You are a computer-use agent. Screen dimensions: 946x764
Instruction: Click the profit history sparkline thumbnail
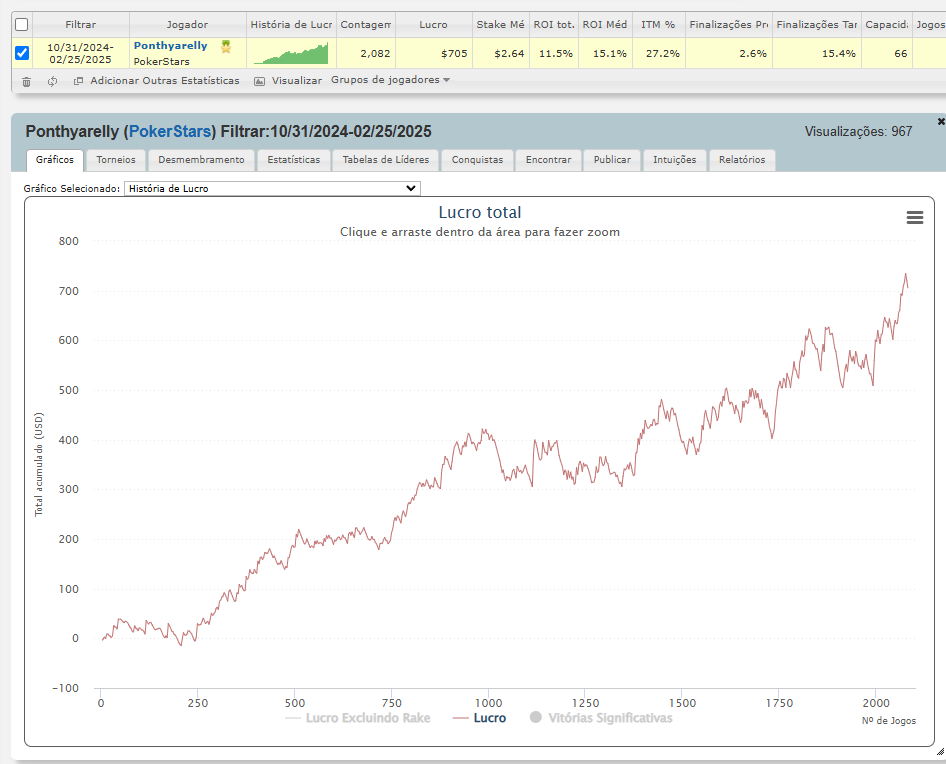click(x=291, y=53)
